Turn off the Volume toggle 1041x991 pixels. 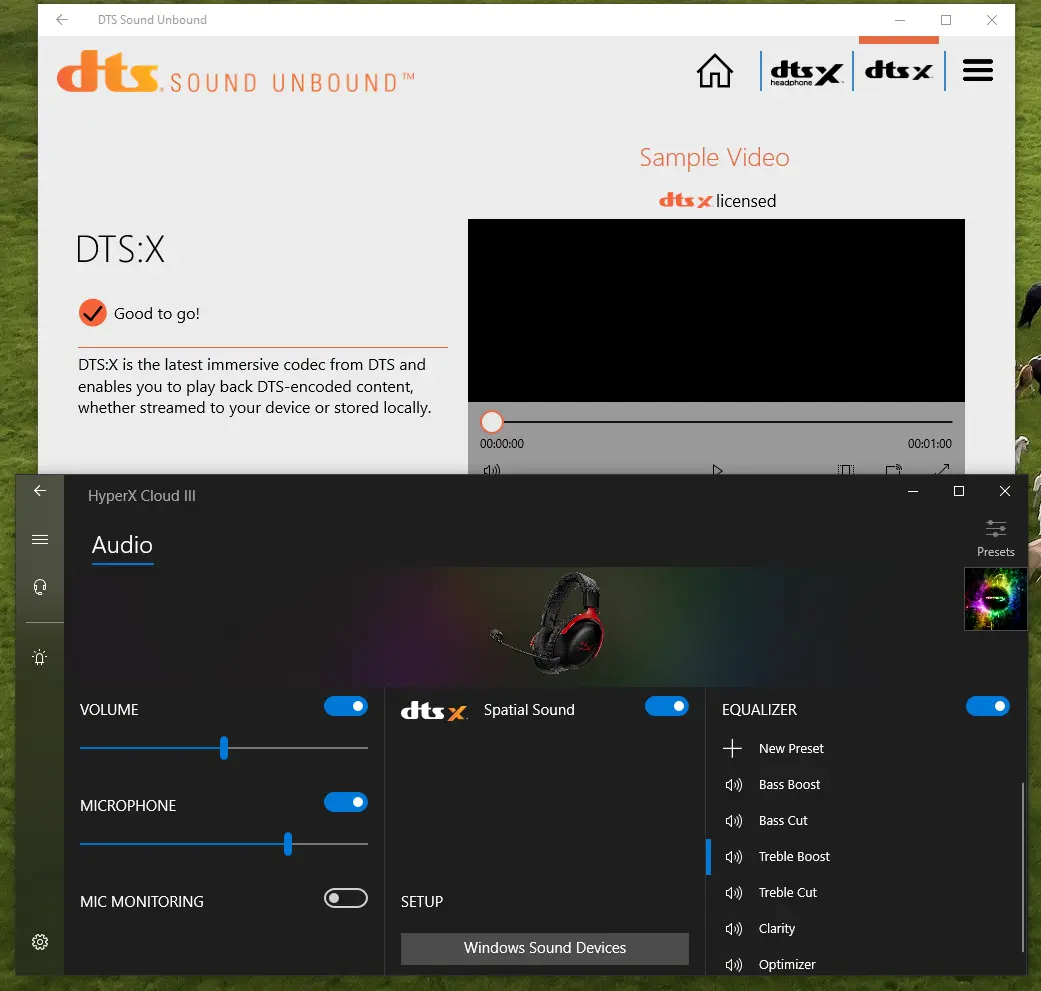pos(345,706)
